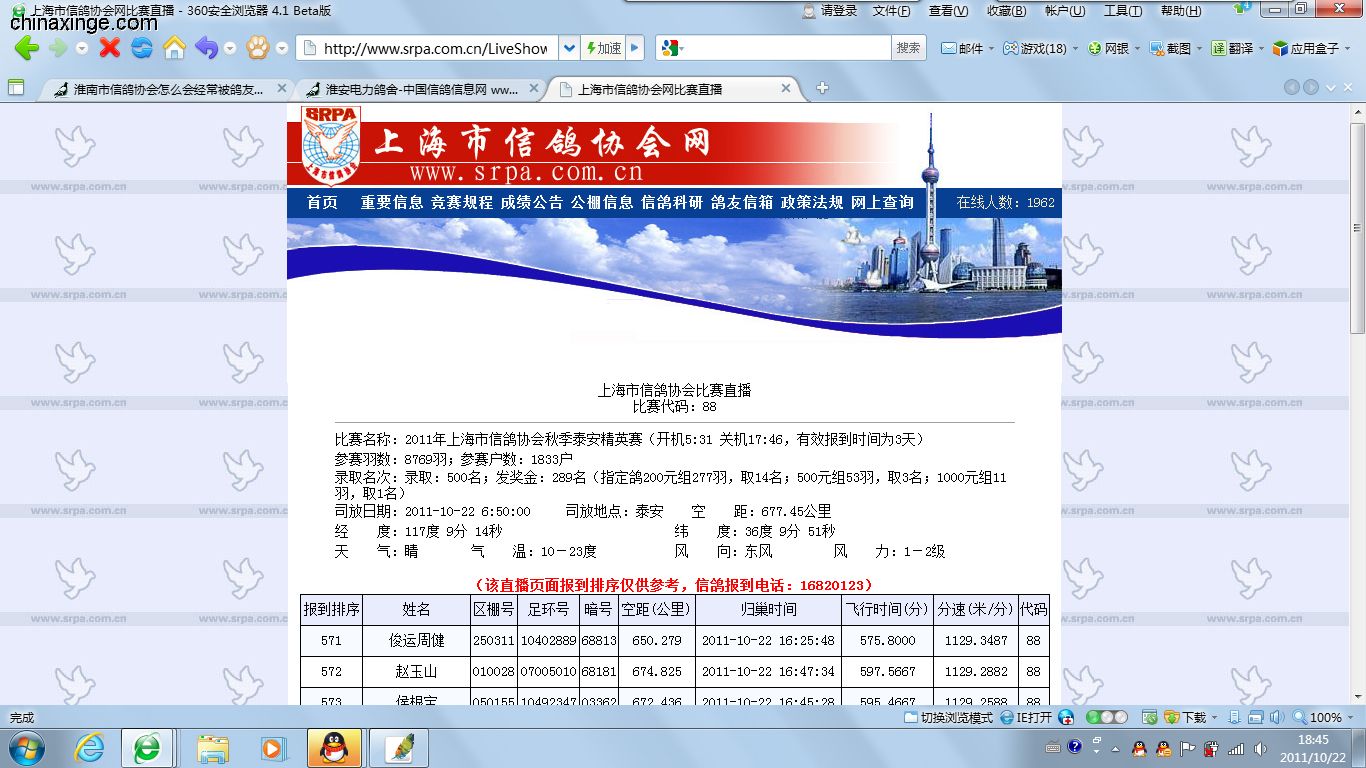Screen dimensions: 1366x768
Task: Click inside the search box
Action: pyautogui.click(x=789, y=48)
